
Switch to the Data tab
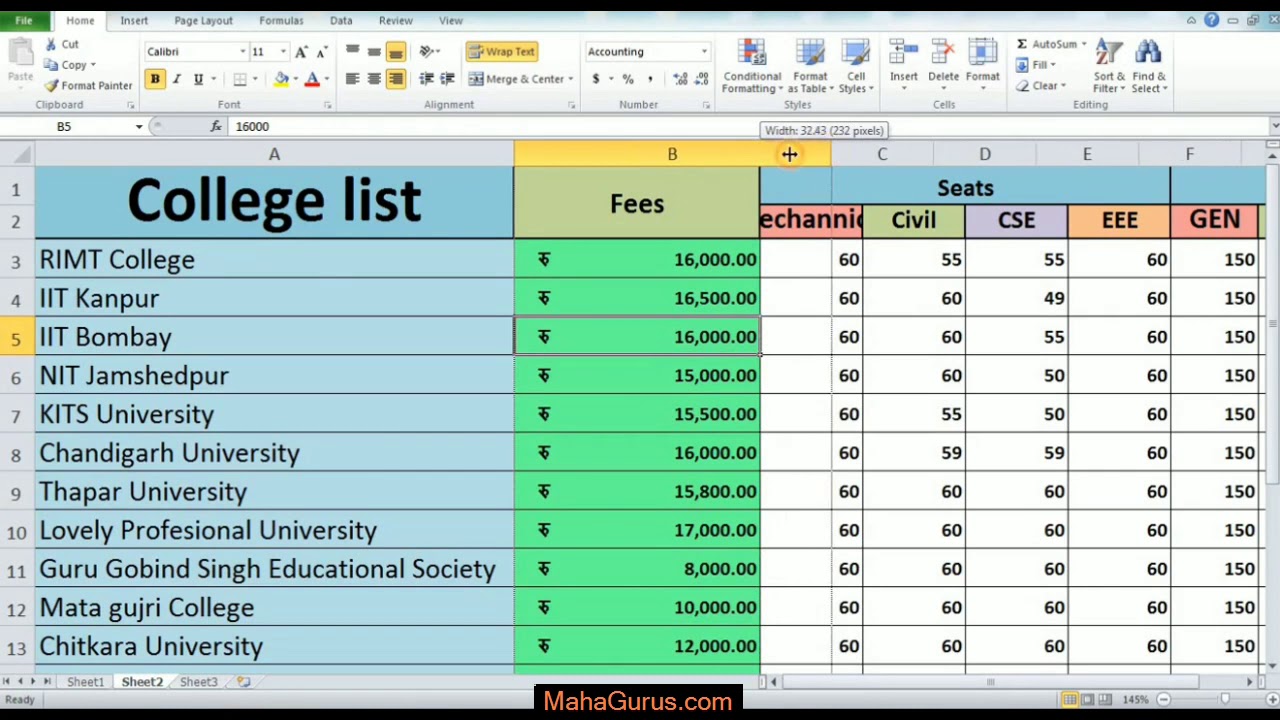[x=341, y=20]
